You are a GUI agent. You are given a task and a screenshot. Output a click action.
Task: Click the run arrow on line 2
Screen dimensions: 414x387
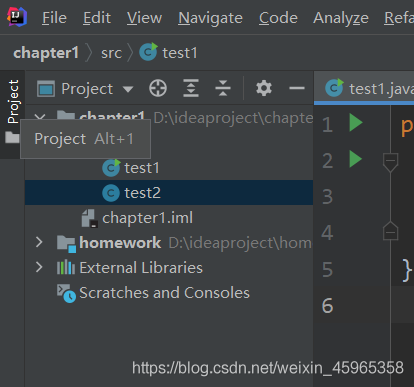coord(356,159)
